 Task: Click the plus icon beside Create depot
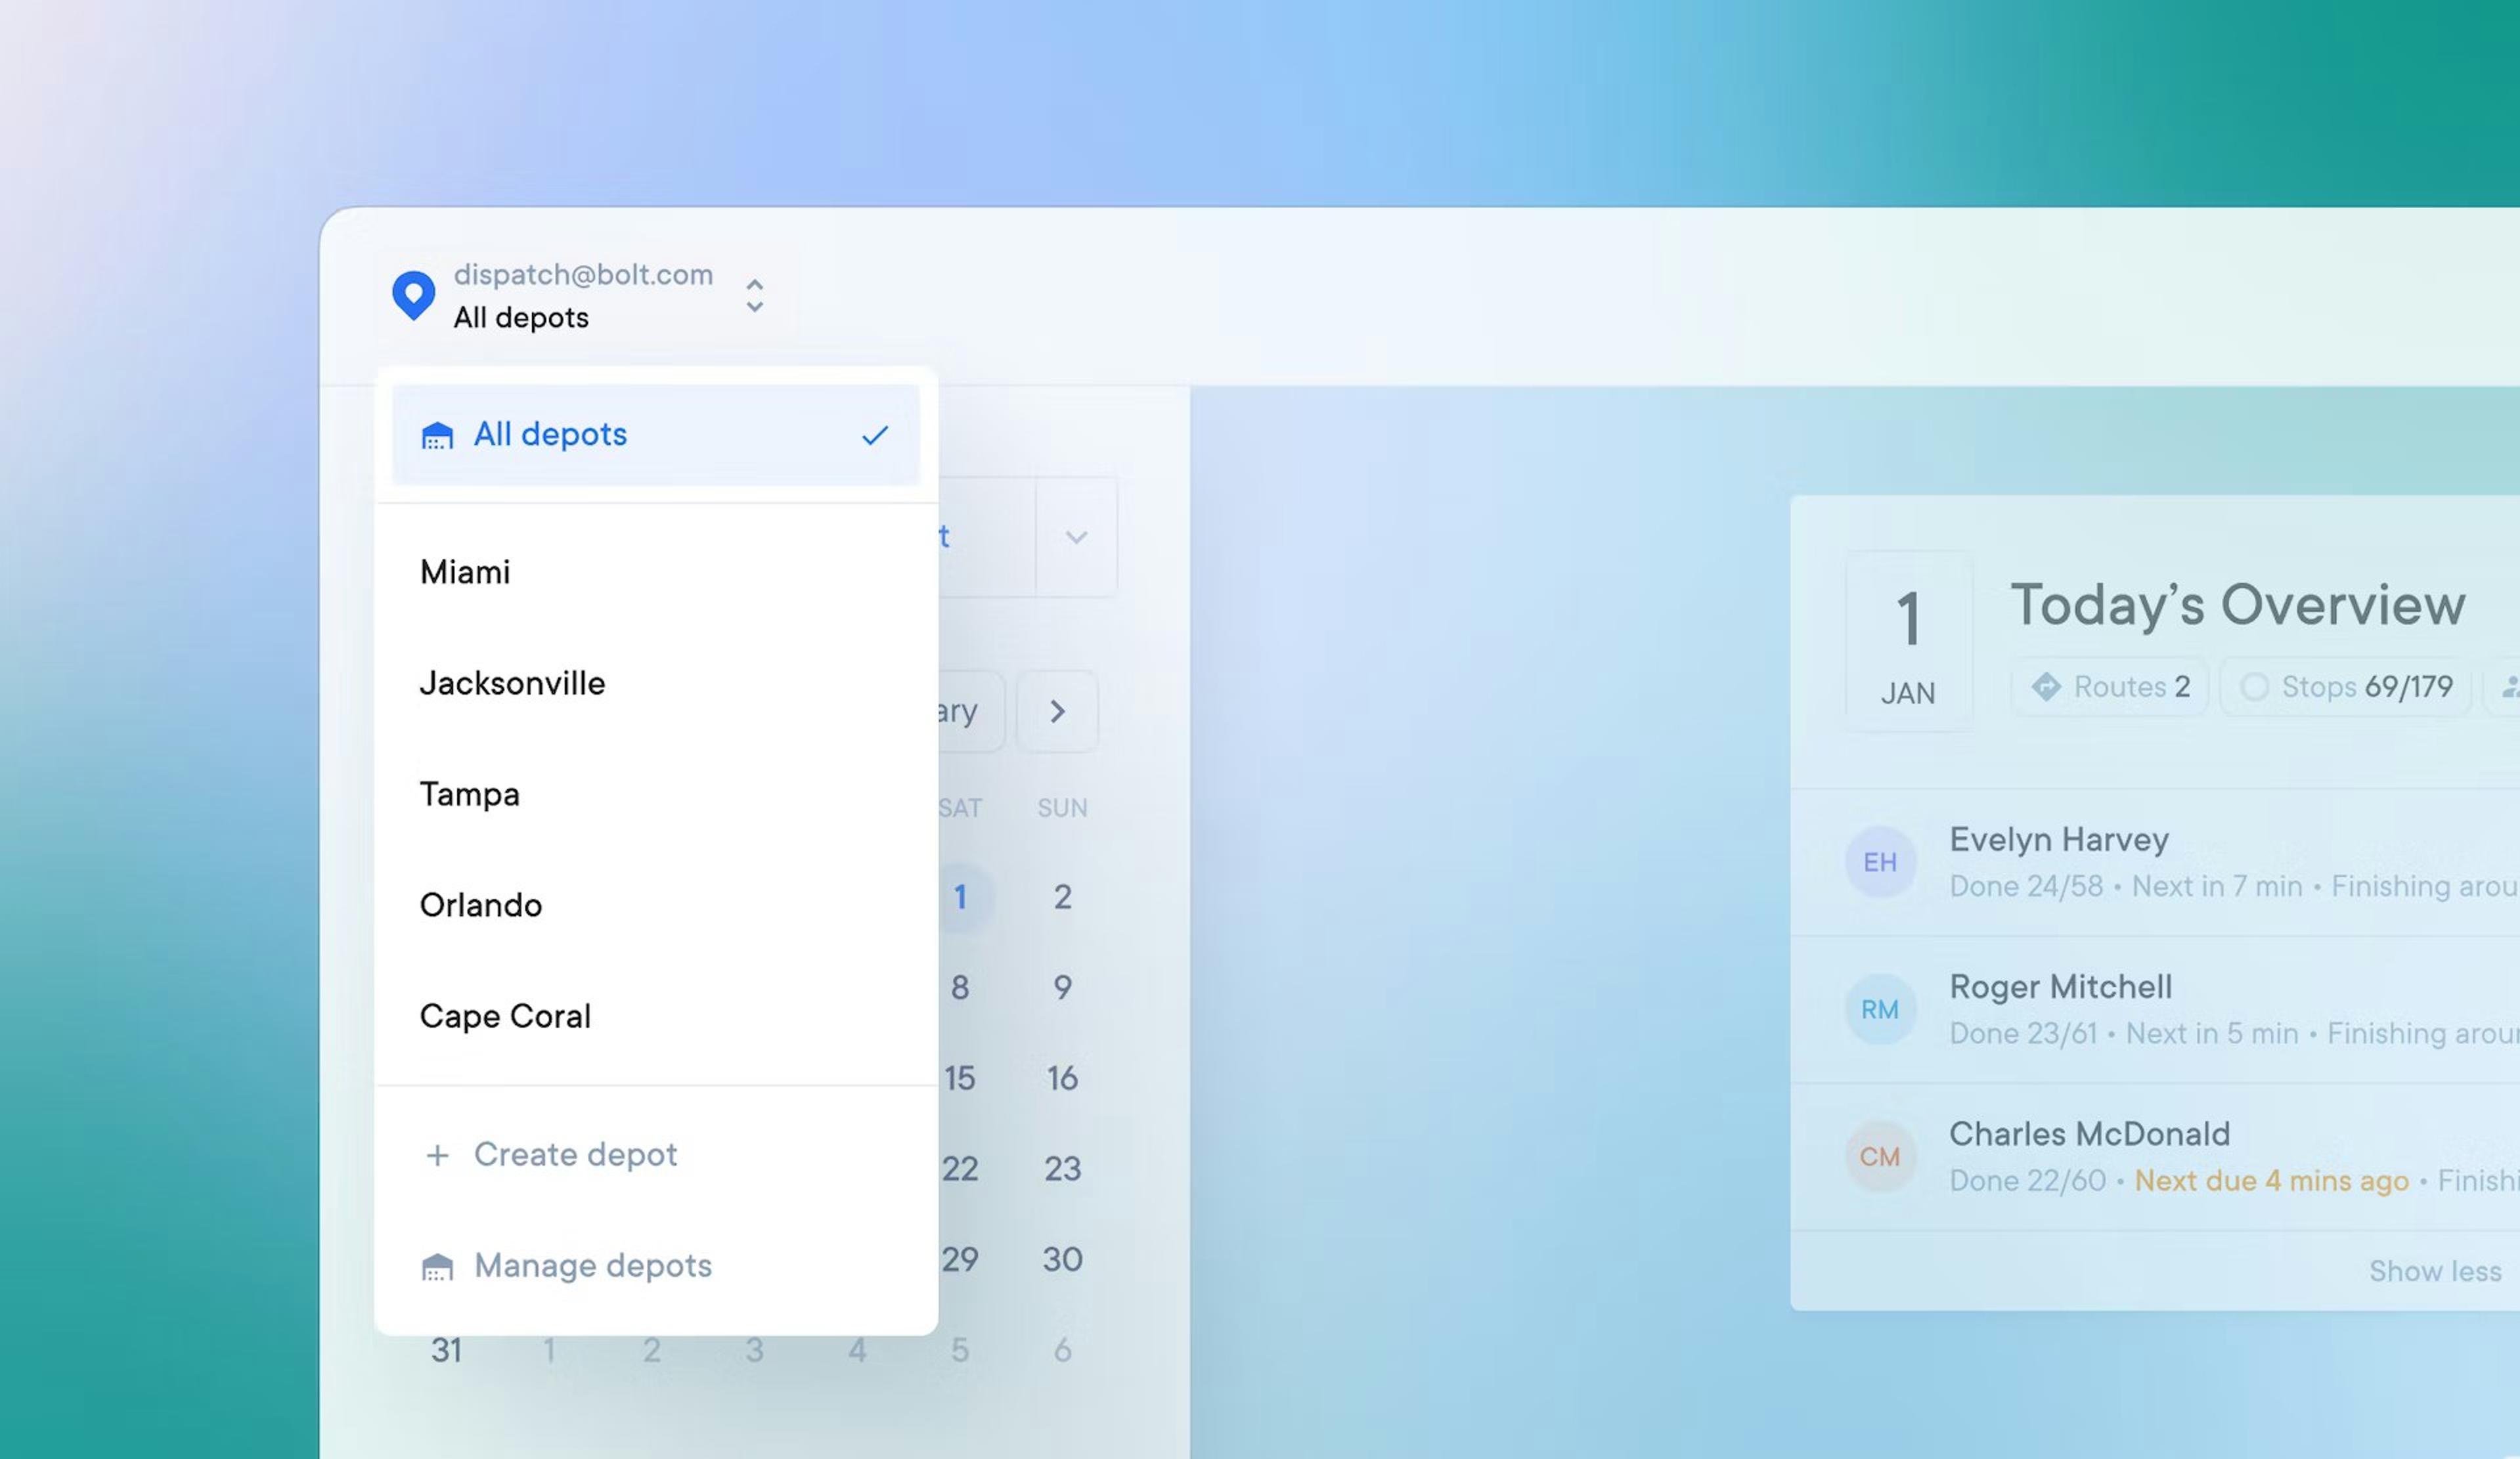coord(437,1155)
